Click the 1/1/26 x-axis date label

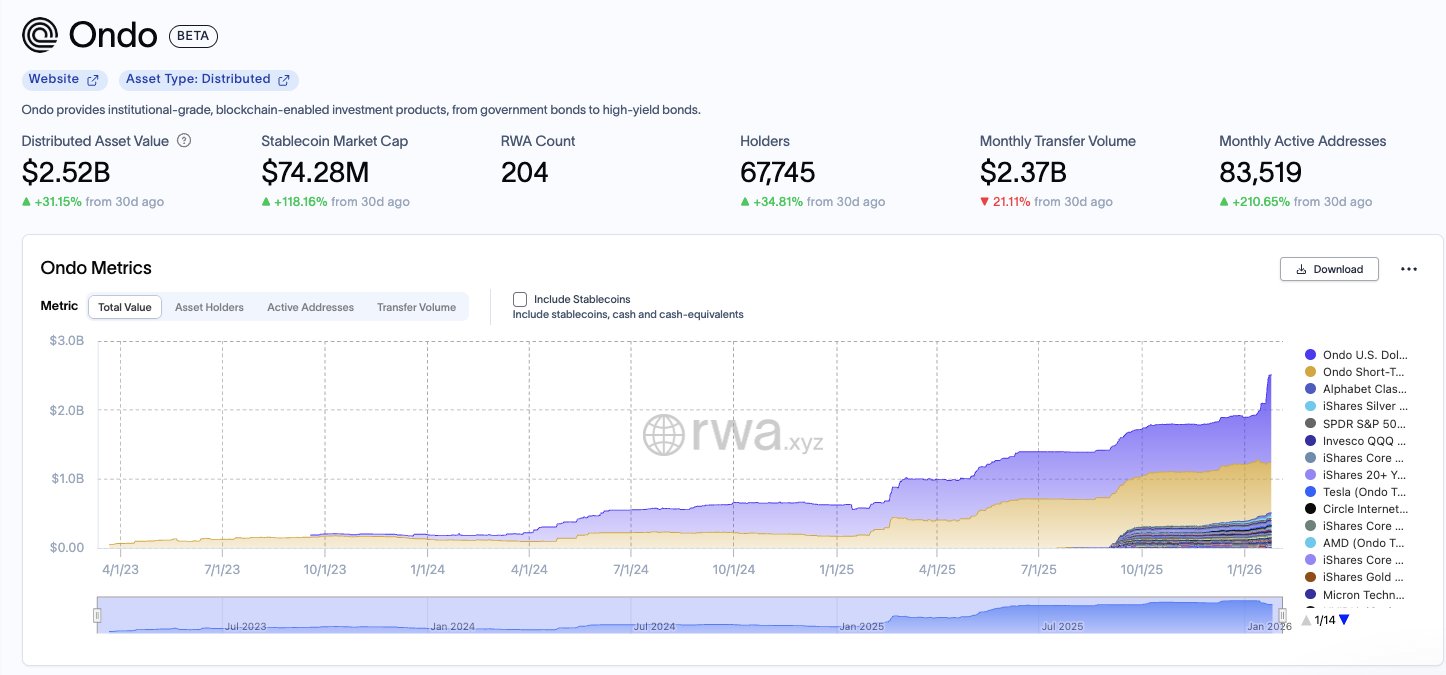click(x=1244, y=568)
